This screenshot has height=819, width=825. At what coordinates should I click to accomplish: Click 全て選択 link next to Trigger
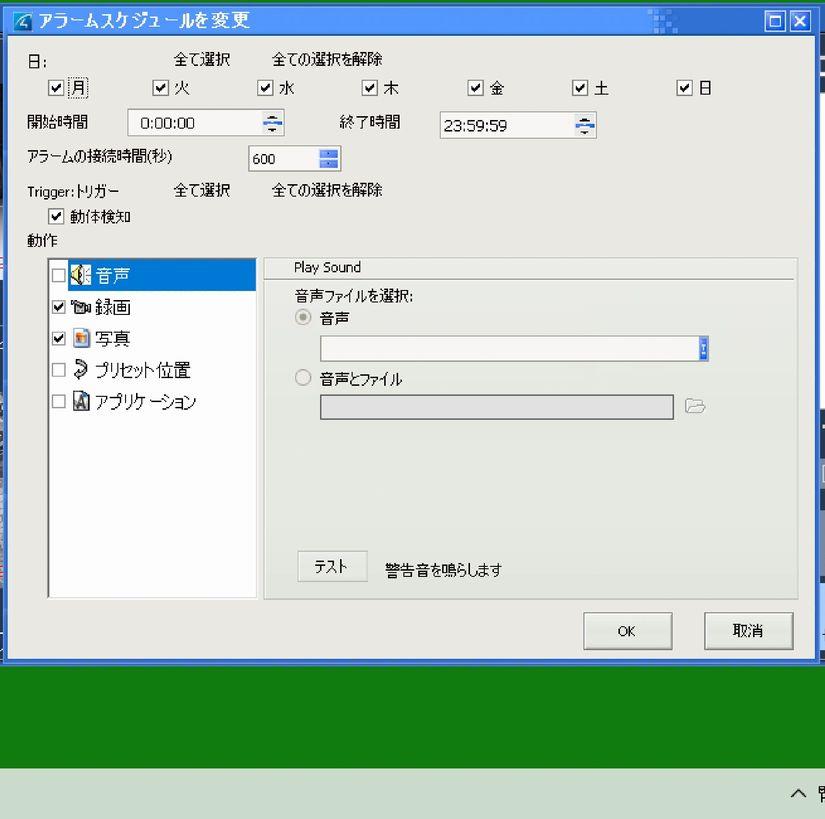click(202, 190)
